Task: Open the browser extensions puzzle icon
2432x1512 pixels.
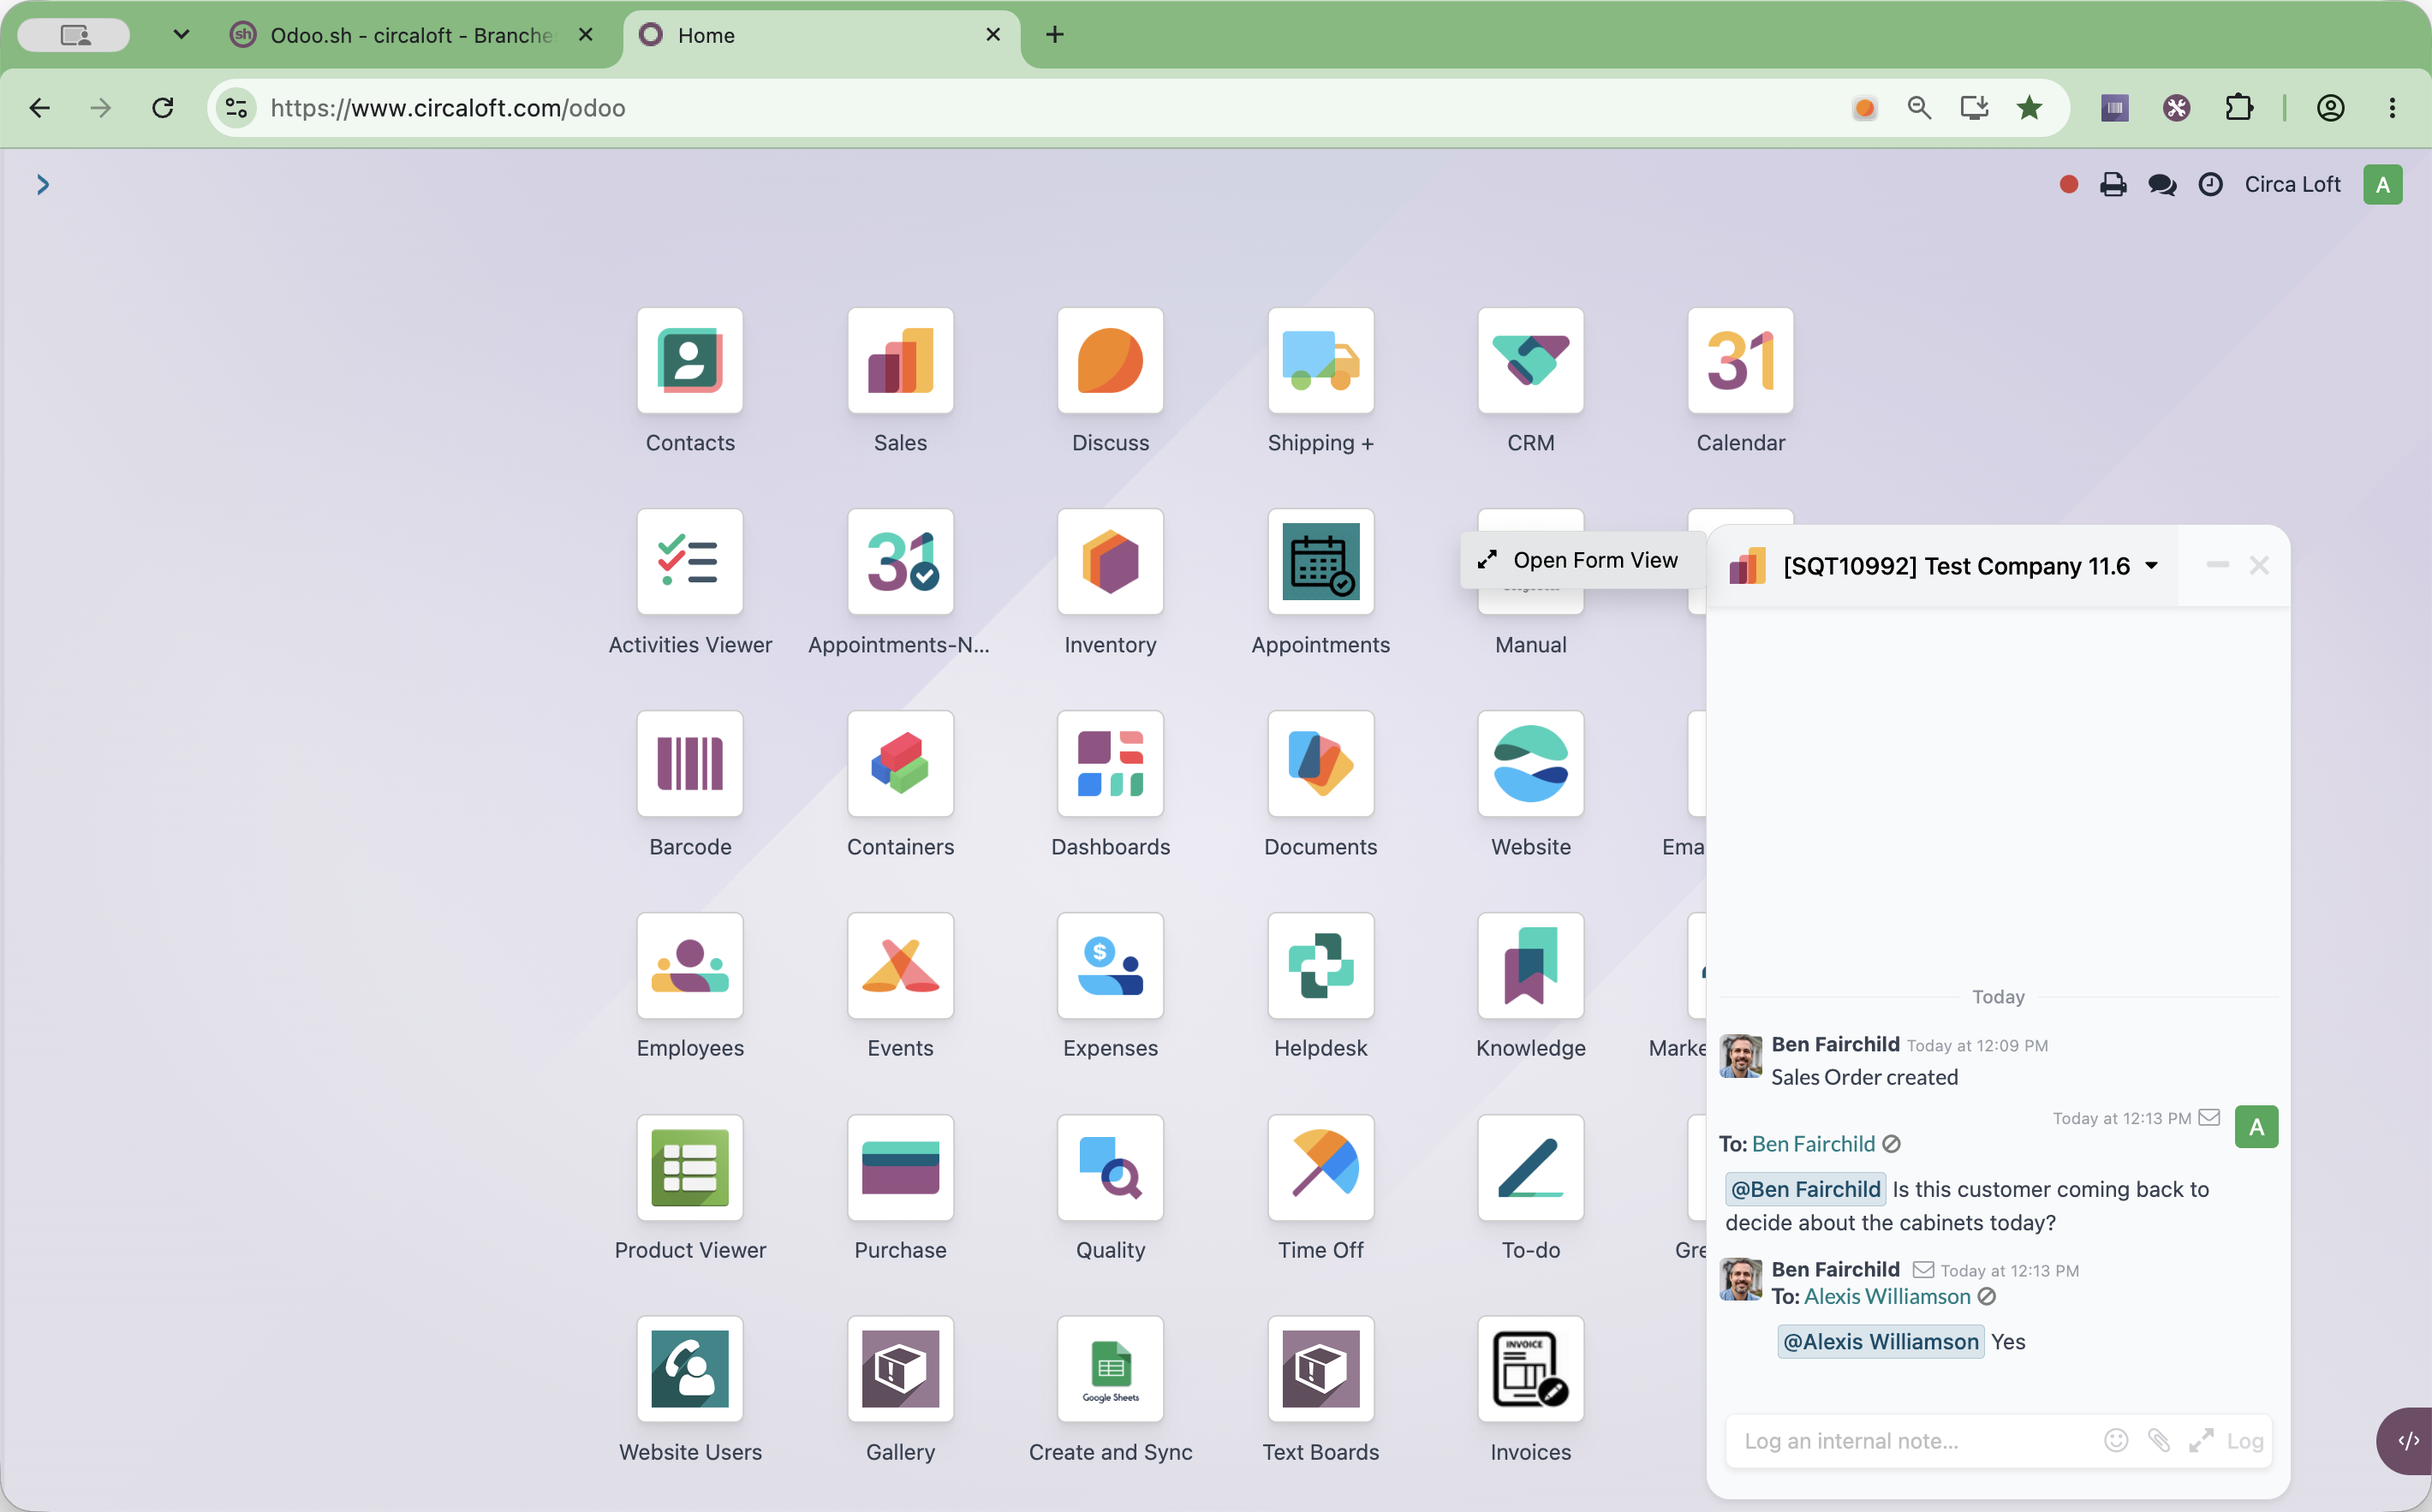Action: [x=2239, y=108]
